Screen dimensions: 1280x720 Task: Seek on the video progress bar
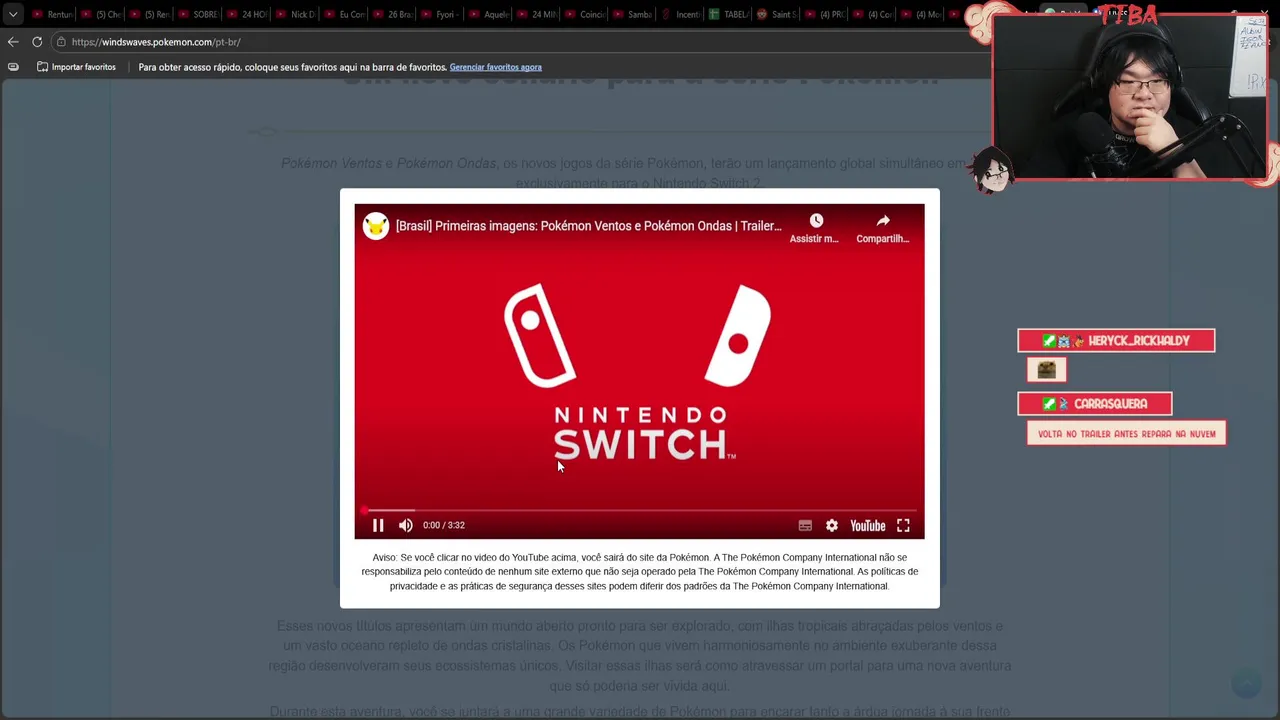pyautogui.click(x=640, y=510)
